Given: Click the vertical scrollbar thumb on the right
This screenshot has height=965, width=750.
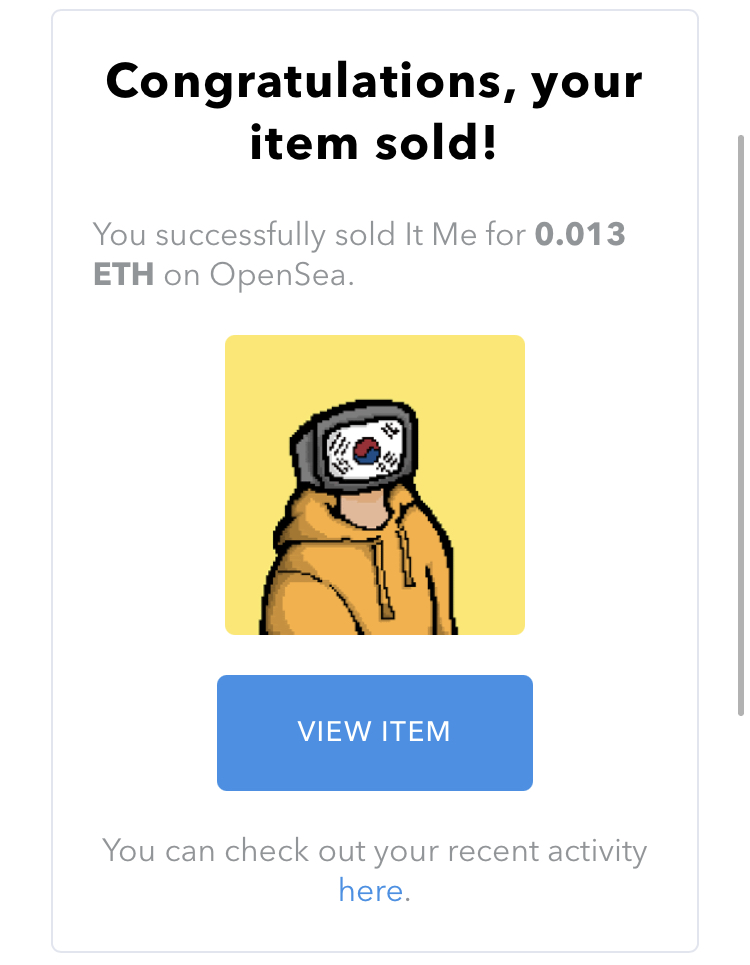Looking at the screenshot, I should coord(740,420).
